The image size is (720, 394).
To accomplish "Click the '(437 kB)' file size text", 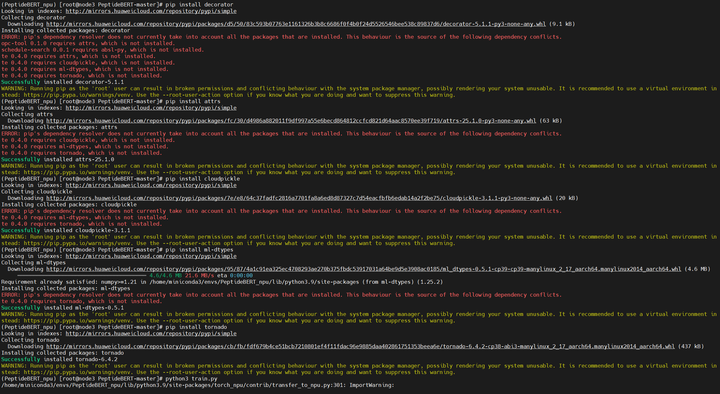I will [x=691, y=347].
